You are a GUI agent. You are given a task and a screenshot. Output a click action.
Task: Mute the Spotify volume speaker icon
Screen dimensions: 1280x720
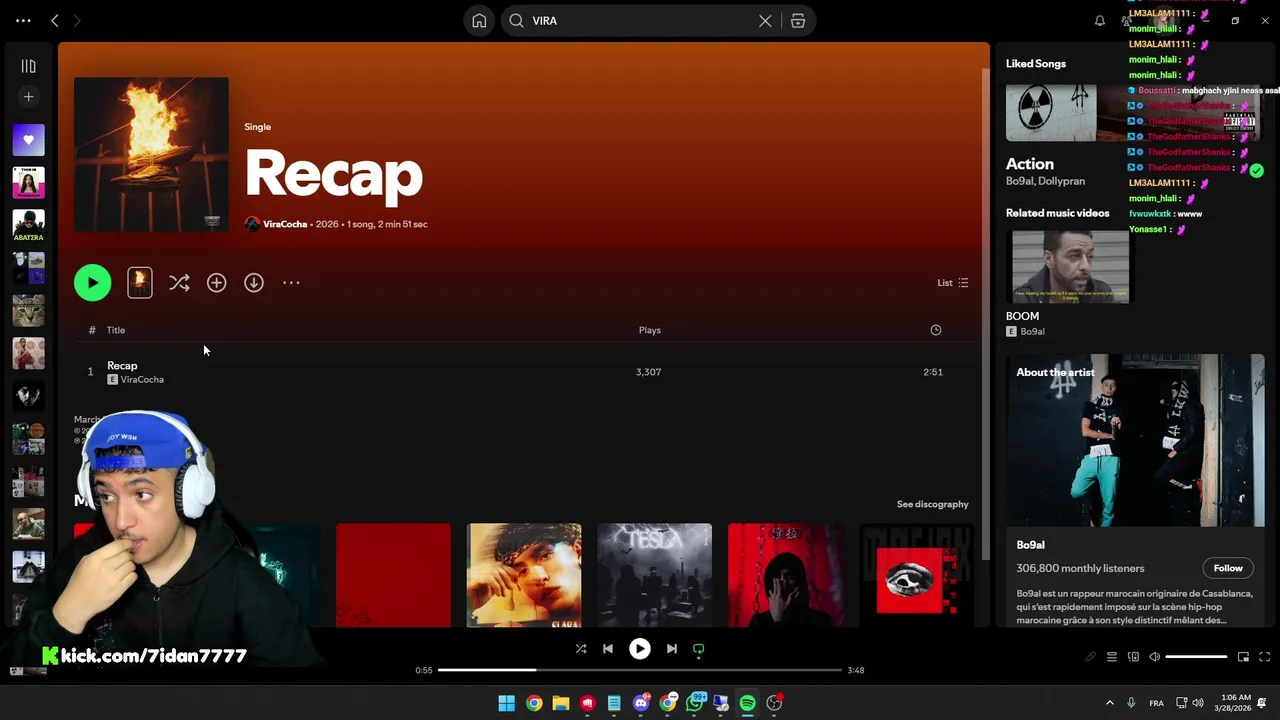(1154, 657)
